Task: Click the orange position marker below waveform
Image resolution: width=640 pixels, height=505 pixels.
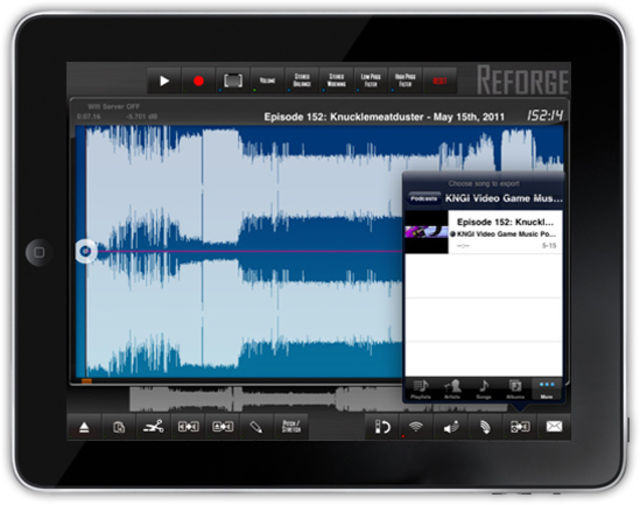Action: click(87, 381)
